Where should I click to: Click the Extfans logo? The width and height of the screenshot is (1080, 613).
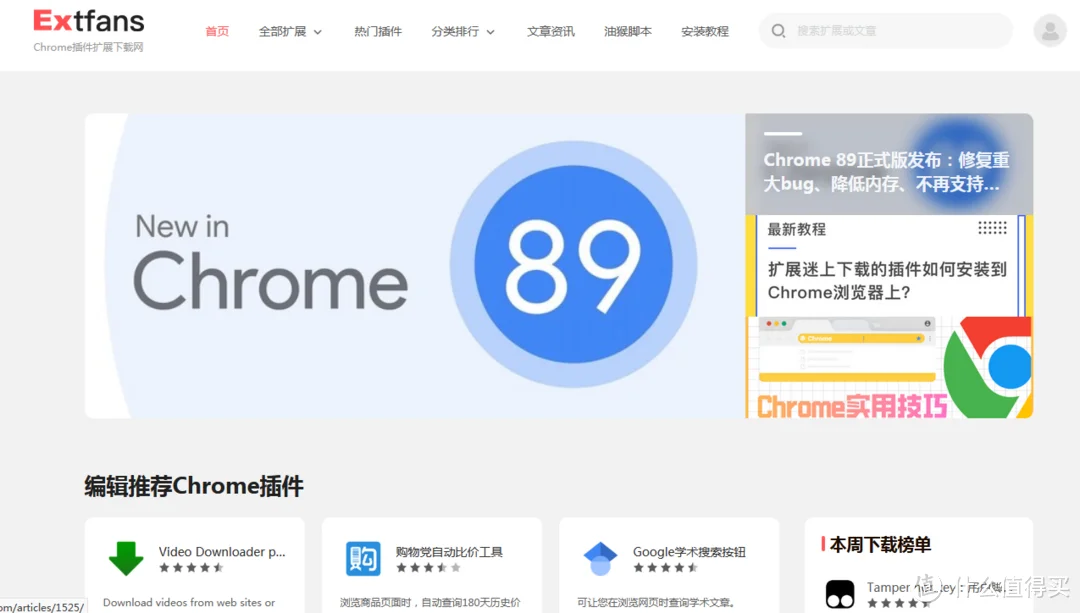pyautogui.click(x=89, y=21)
